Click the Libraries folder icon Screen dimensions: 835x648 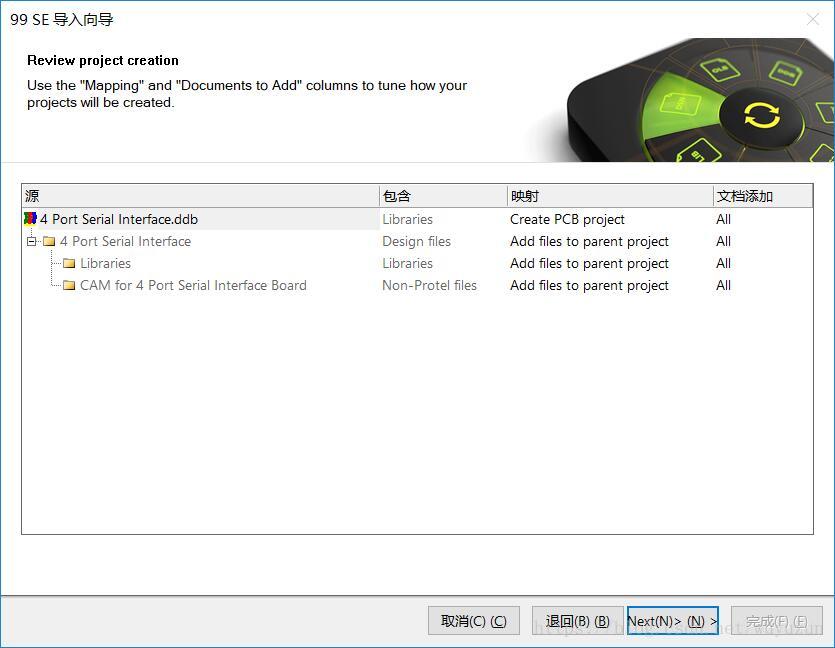(69, 263)
